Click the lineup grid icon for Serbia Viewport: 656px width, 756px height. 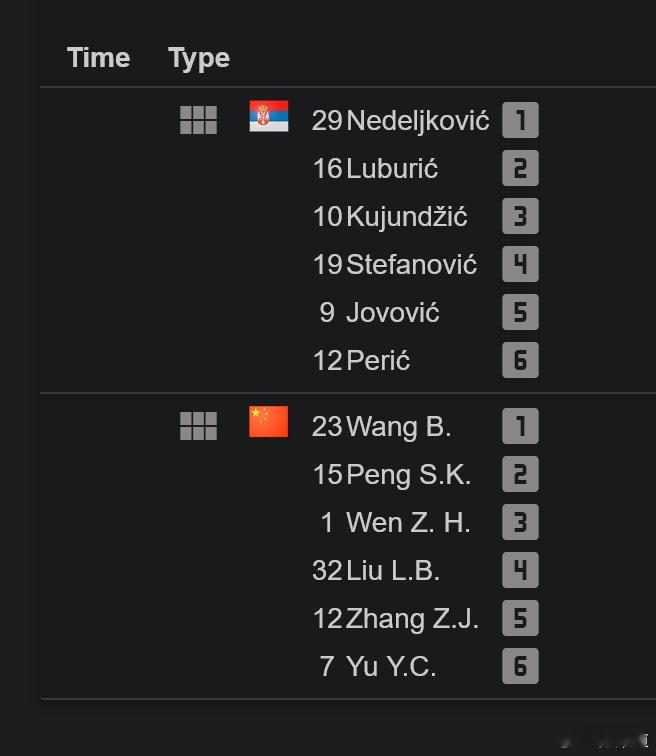click(198, 120)
